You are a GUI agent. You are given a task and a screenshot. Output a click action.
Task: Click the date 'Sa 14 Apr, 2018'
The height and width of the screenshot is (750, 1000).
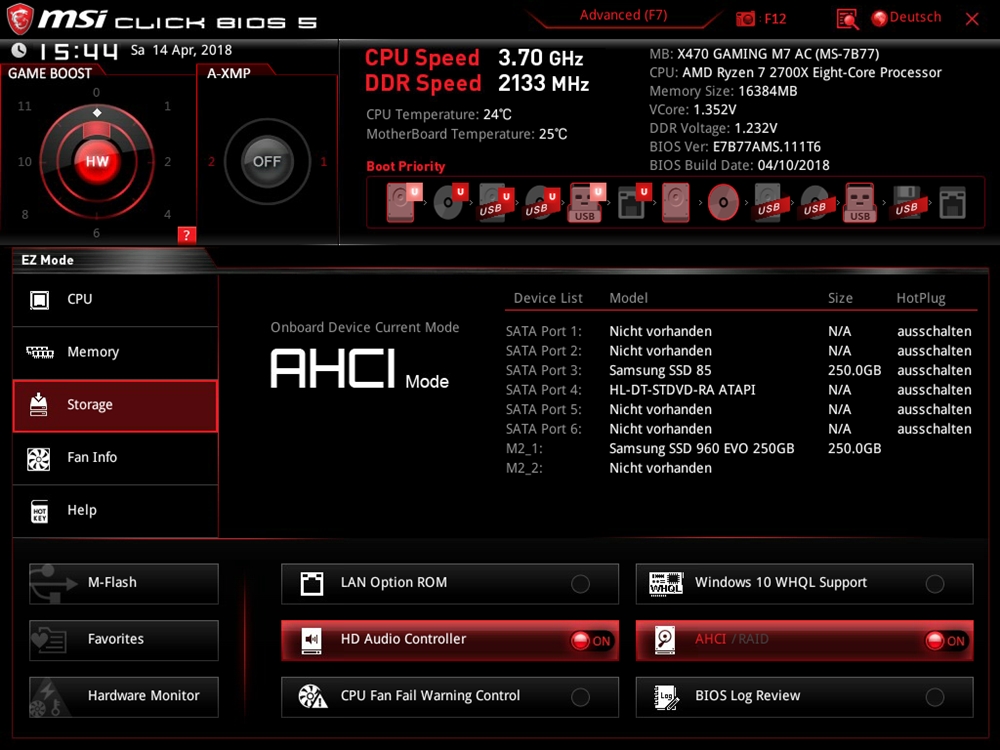click(181, 50)
